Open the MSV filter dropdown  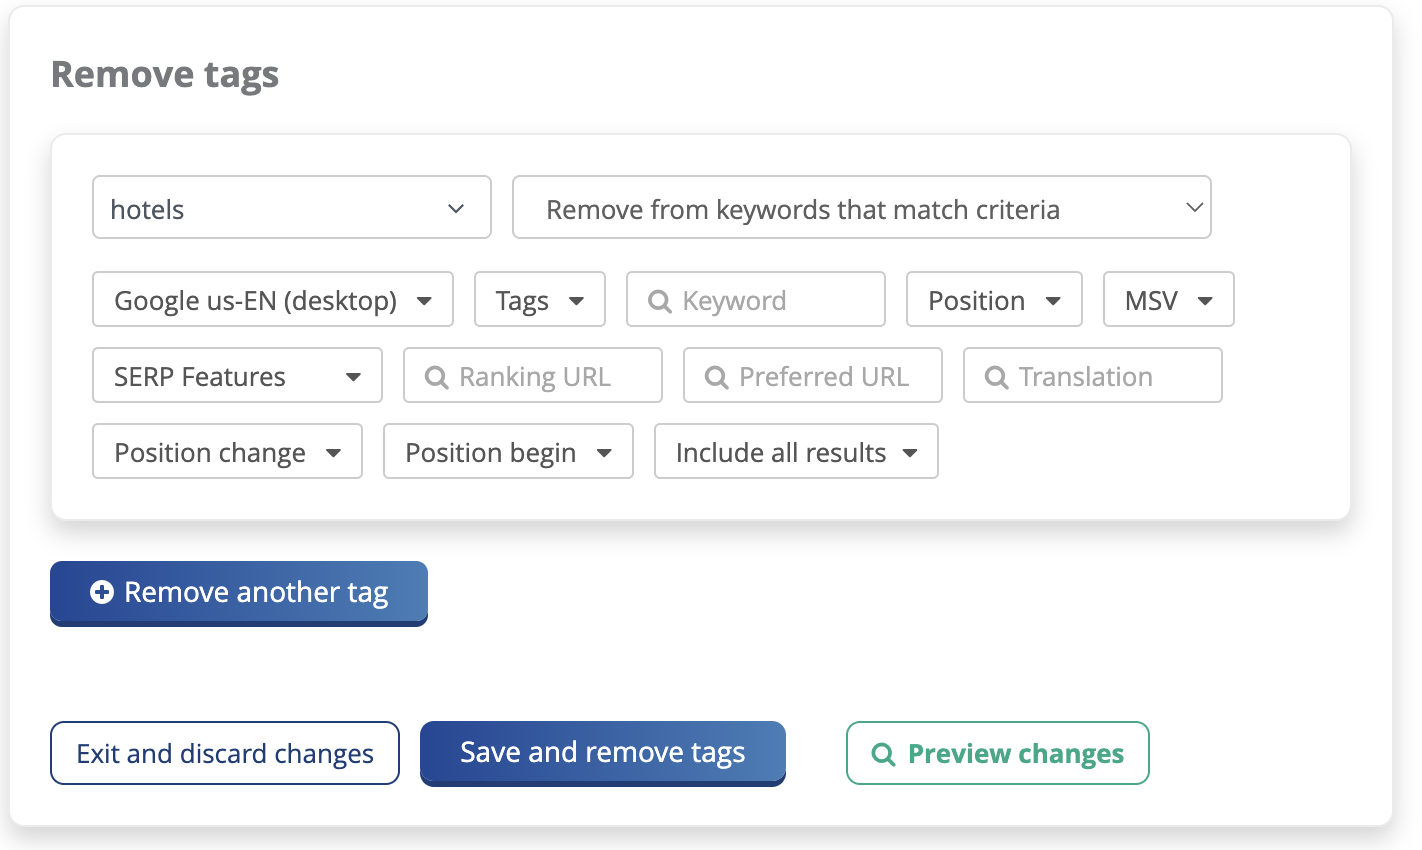(x=1167, y=300)
